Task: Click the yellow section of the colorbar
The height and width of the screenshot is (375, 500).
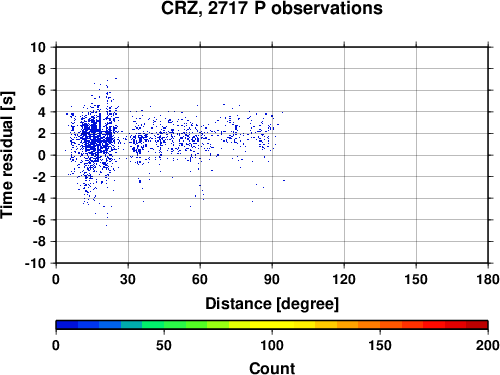Action: 272,325
